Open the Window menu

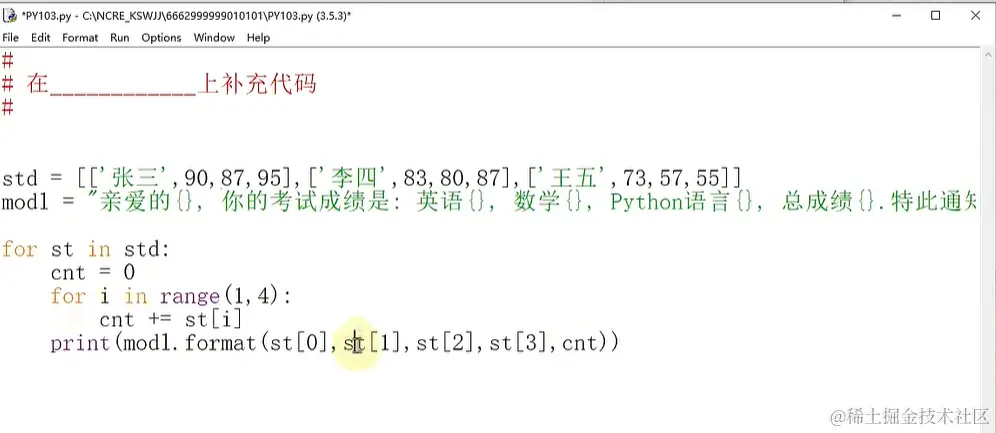coord(214,37)
